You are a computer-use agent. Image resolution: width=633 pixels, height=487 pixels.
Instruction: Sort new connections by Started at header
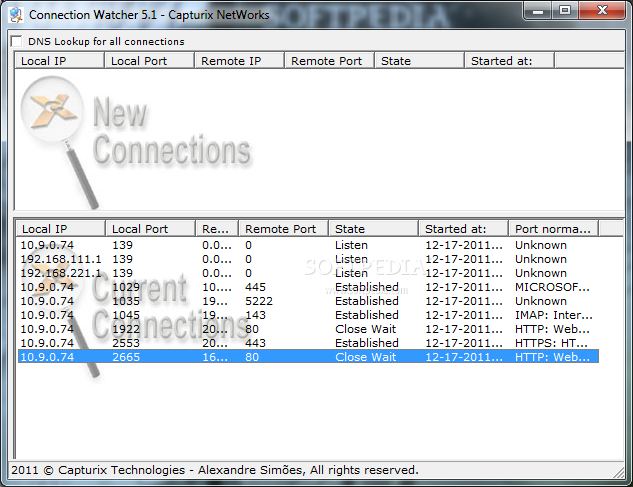click(x=509, y=61)
